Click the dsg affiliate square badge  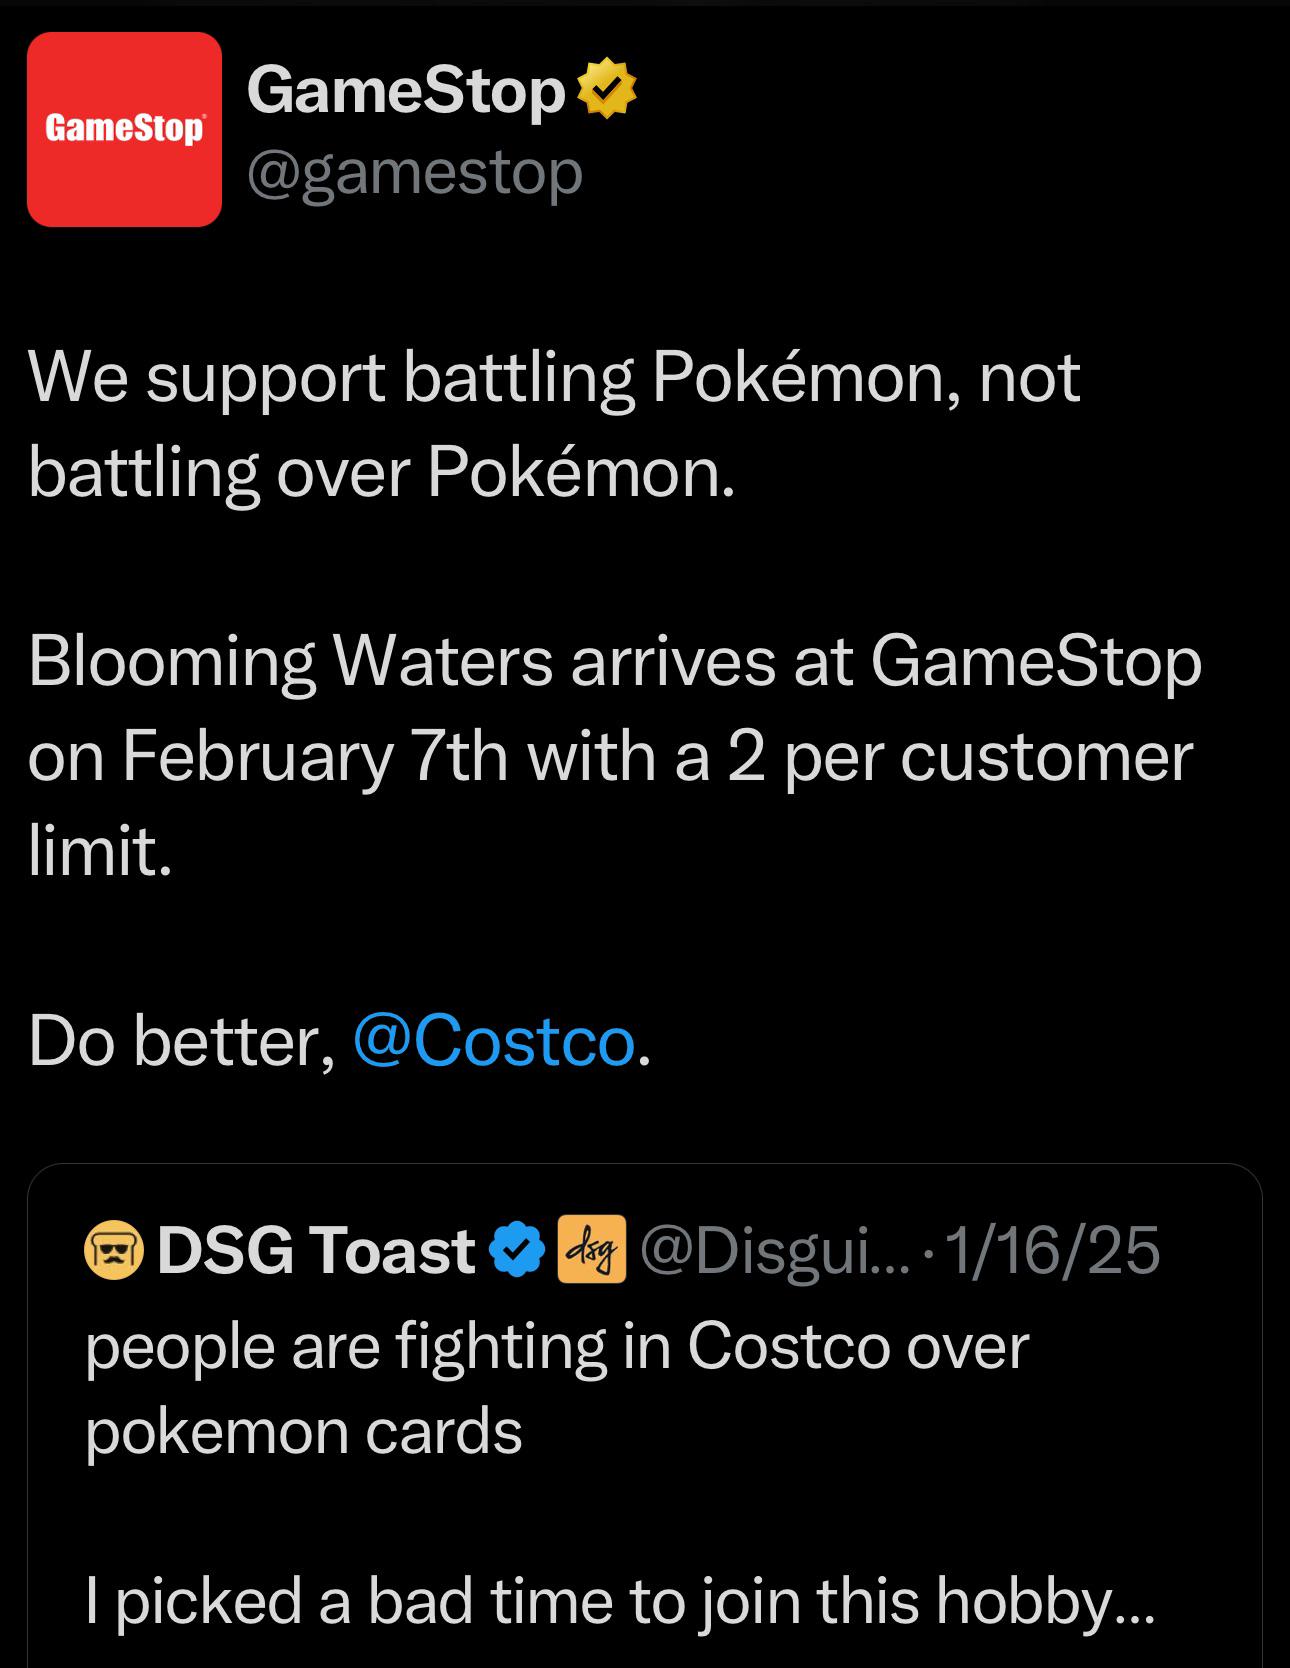tap(590, 1250)
